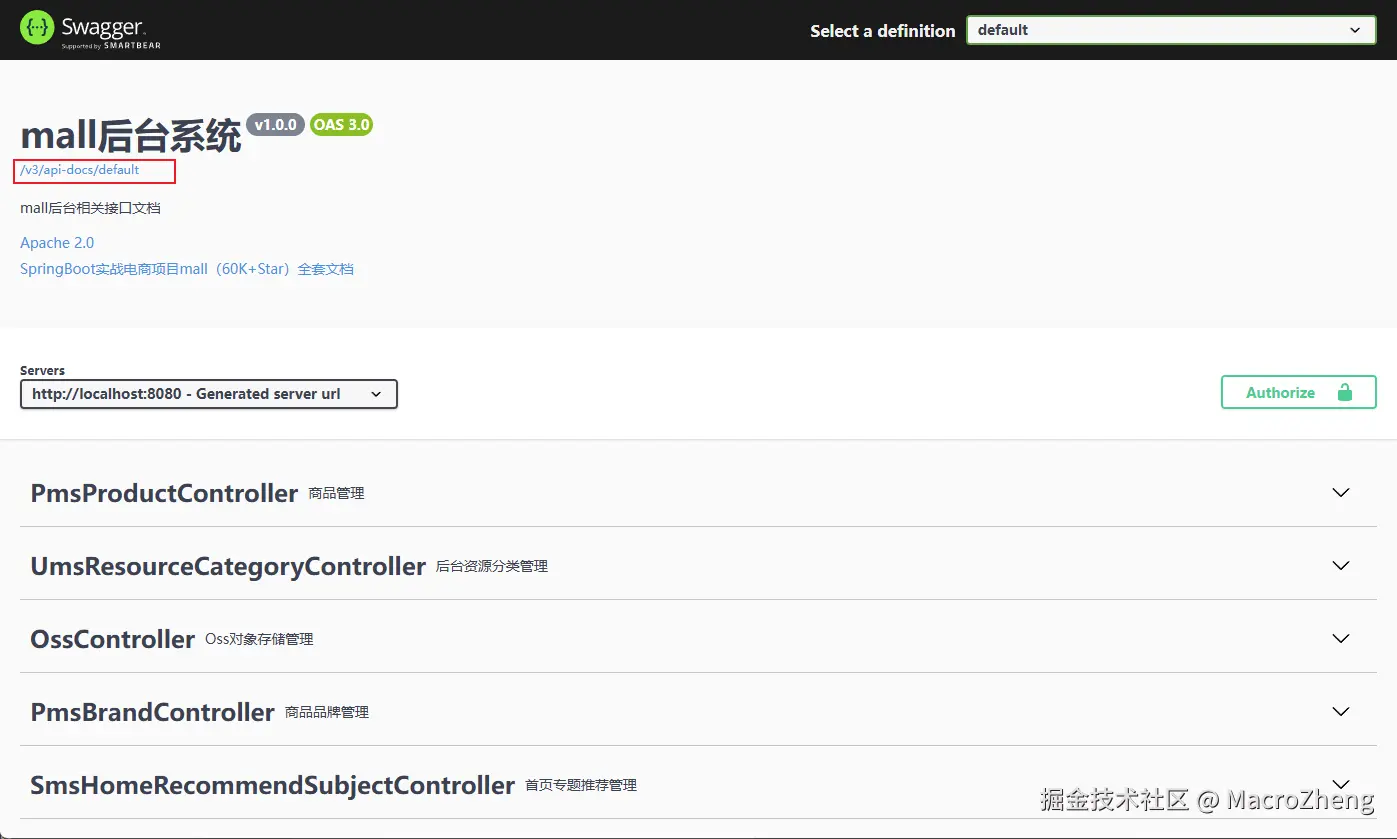Click the 首页专题推荐管理 description text
Image resolution: width=1397 pixels, height=839 pixels.
point(581,785)
